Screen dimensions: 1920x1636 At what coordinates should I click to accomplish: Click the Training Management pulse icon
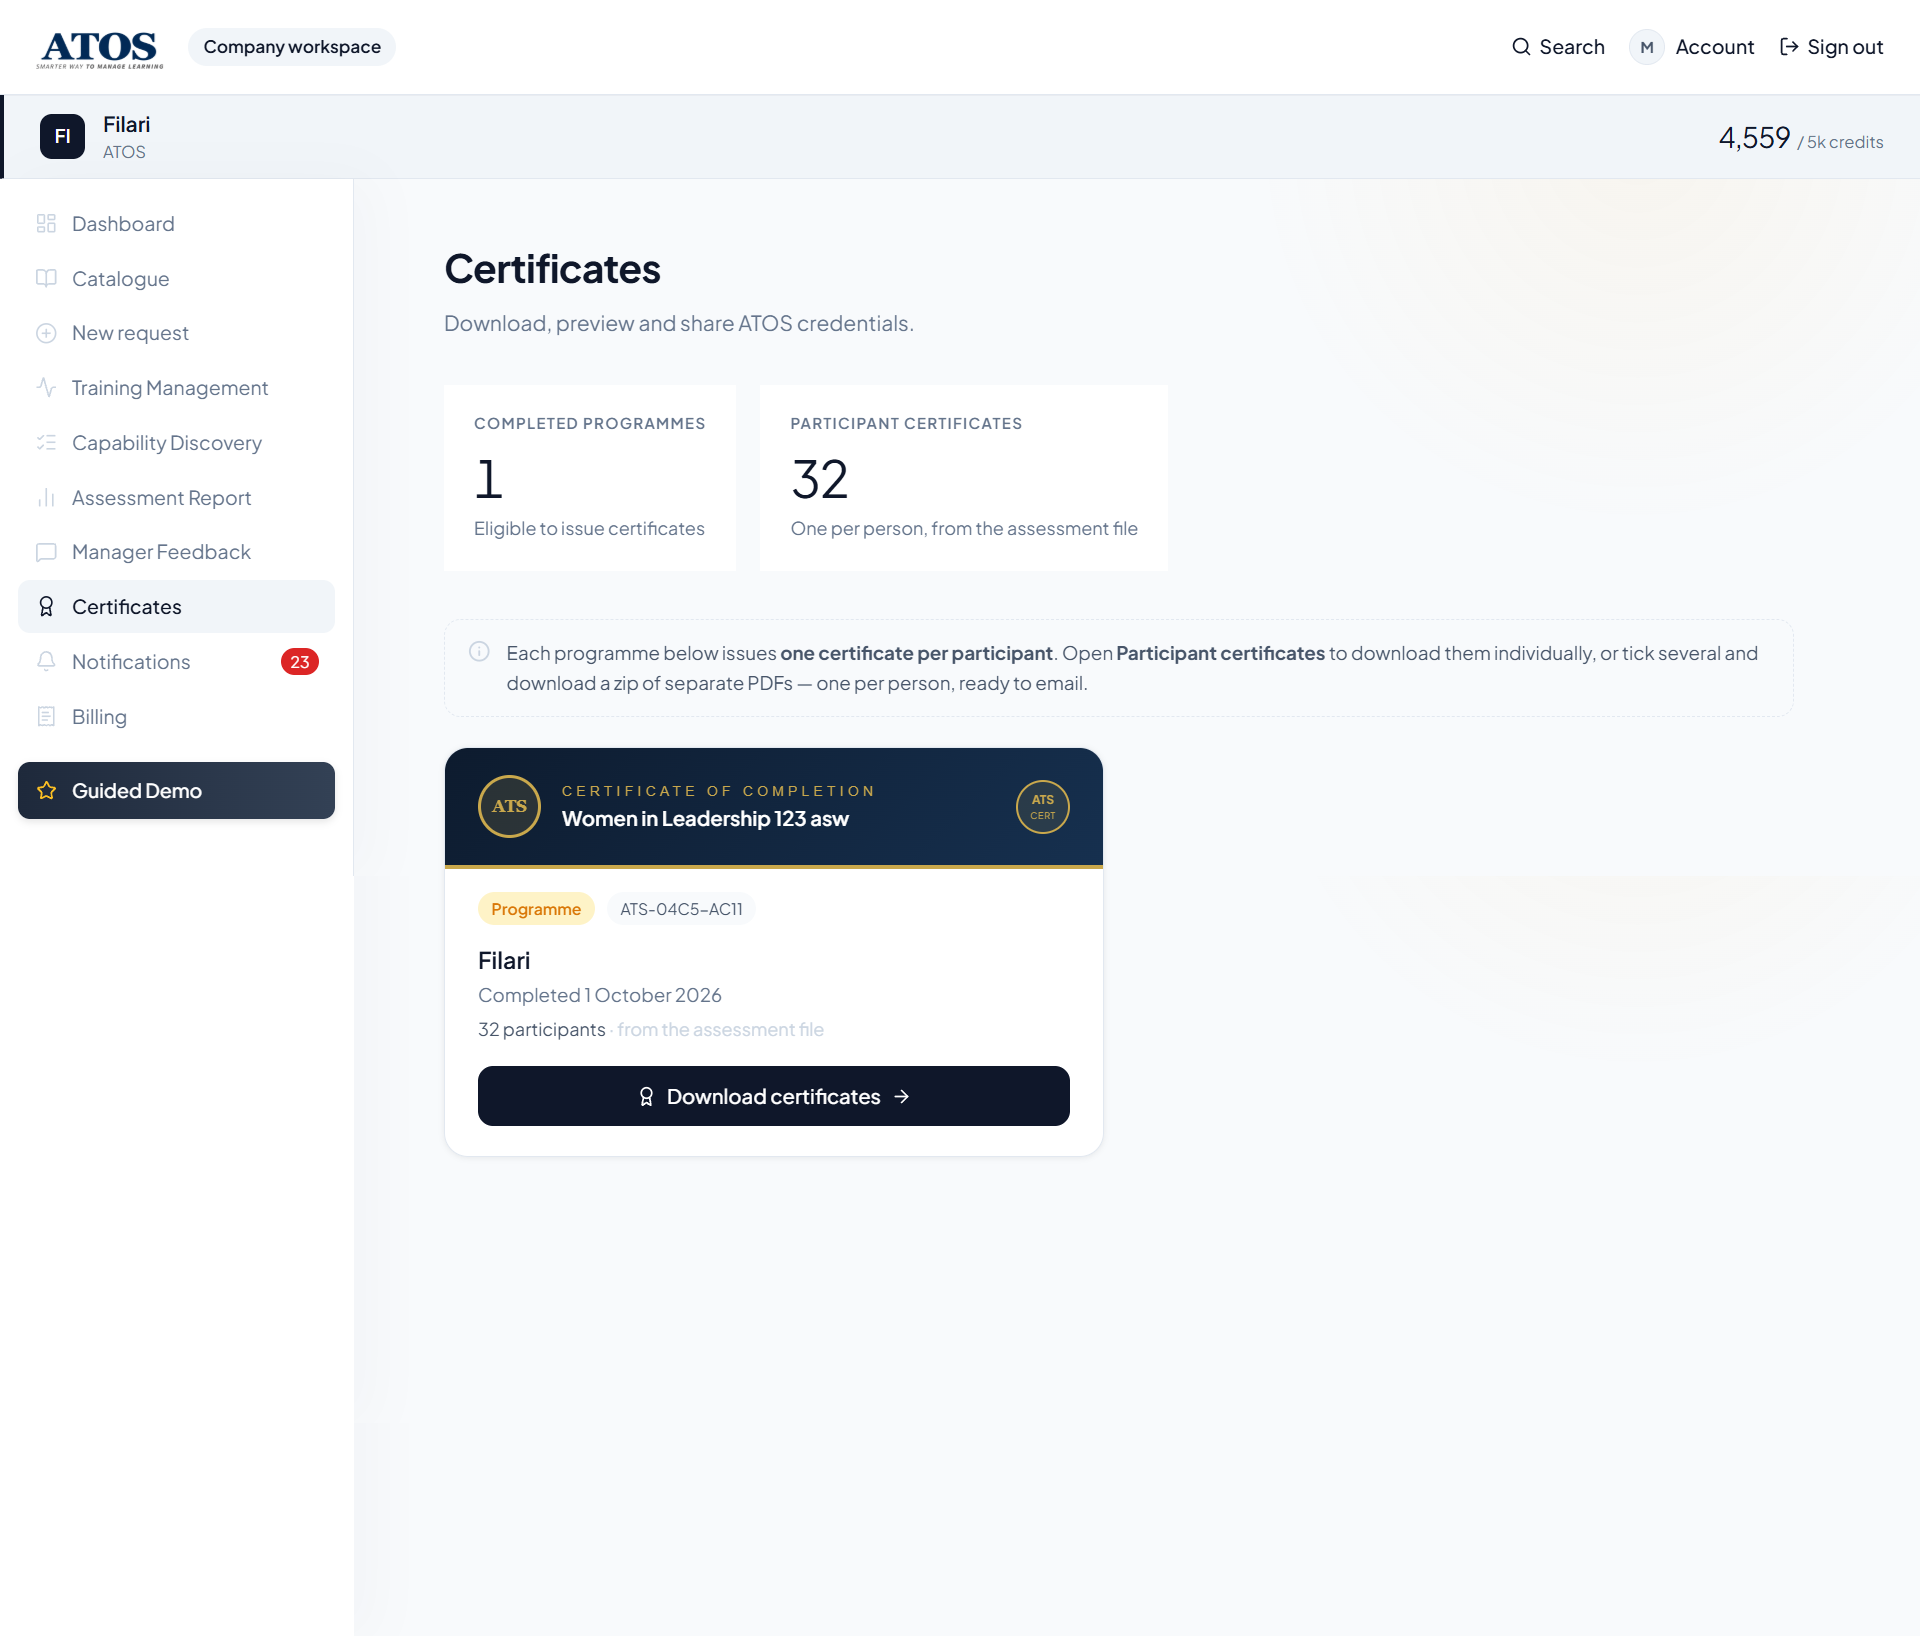tap(46, 388)
